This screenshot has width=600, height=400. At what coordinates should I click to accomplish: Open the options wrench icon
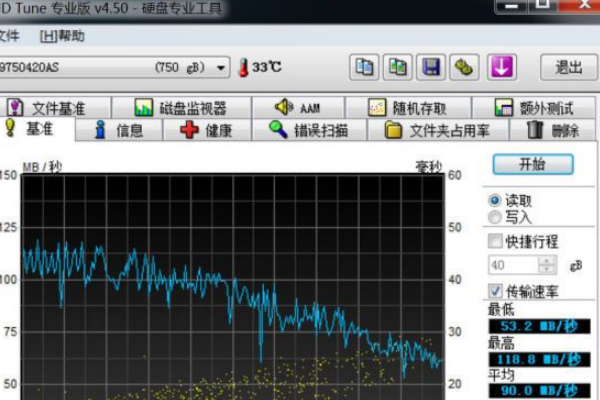pos(464,67)
